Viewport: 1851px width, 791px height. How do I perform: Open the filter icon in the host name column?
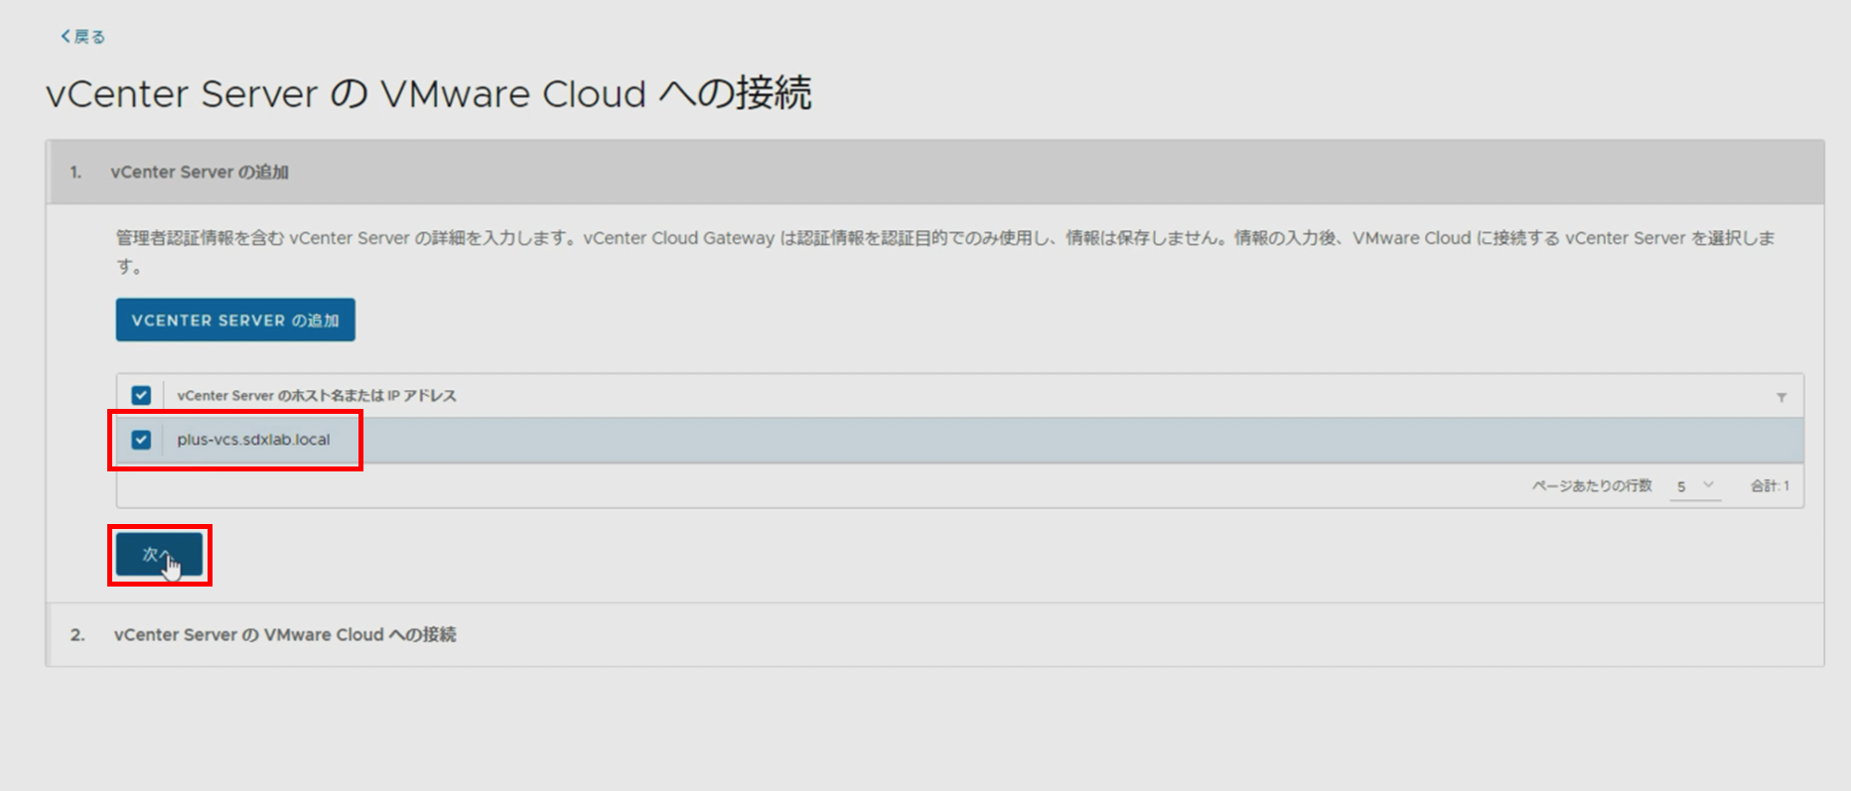coord(1781,397)
